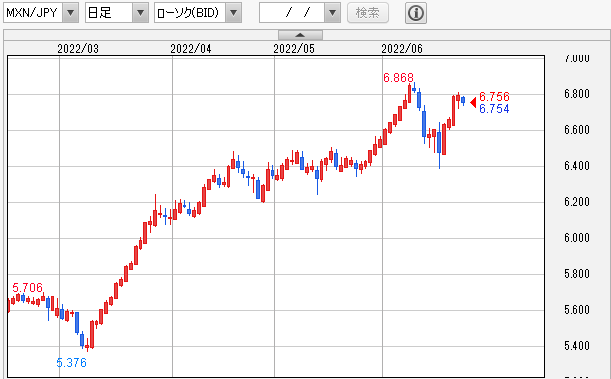Collapse the panel with the up-arrow handle
611x379 pixels.
(x=300, y=35)
